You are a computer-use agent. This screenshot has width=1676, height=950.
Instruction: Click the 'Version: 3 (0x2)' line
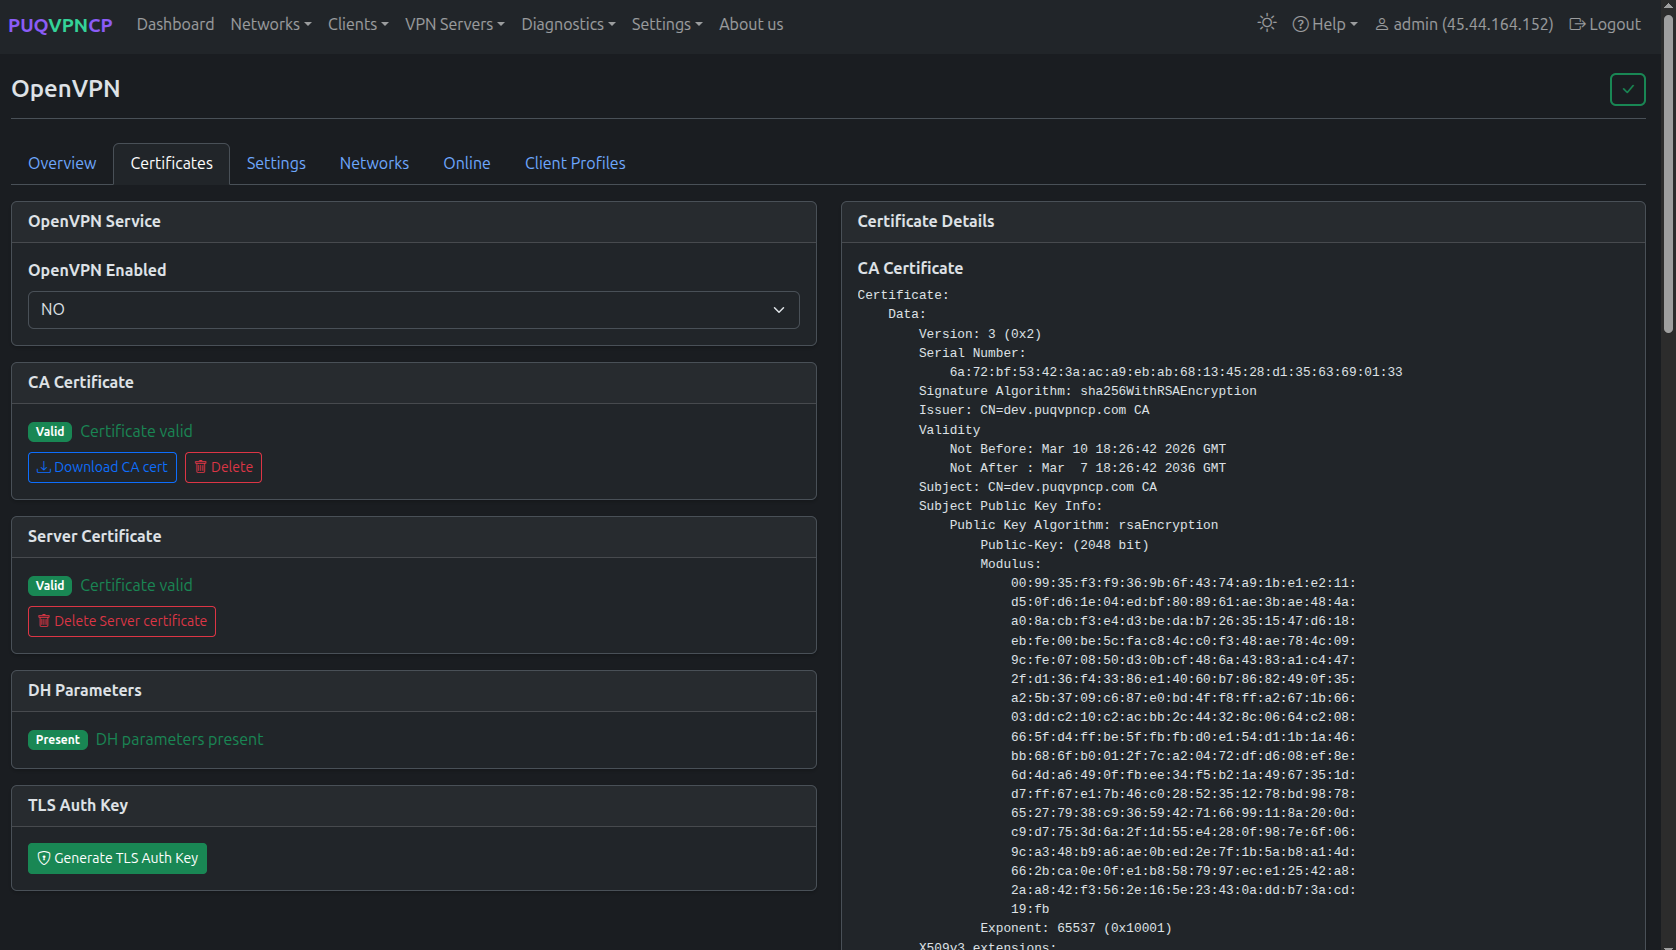coord(980,334)
